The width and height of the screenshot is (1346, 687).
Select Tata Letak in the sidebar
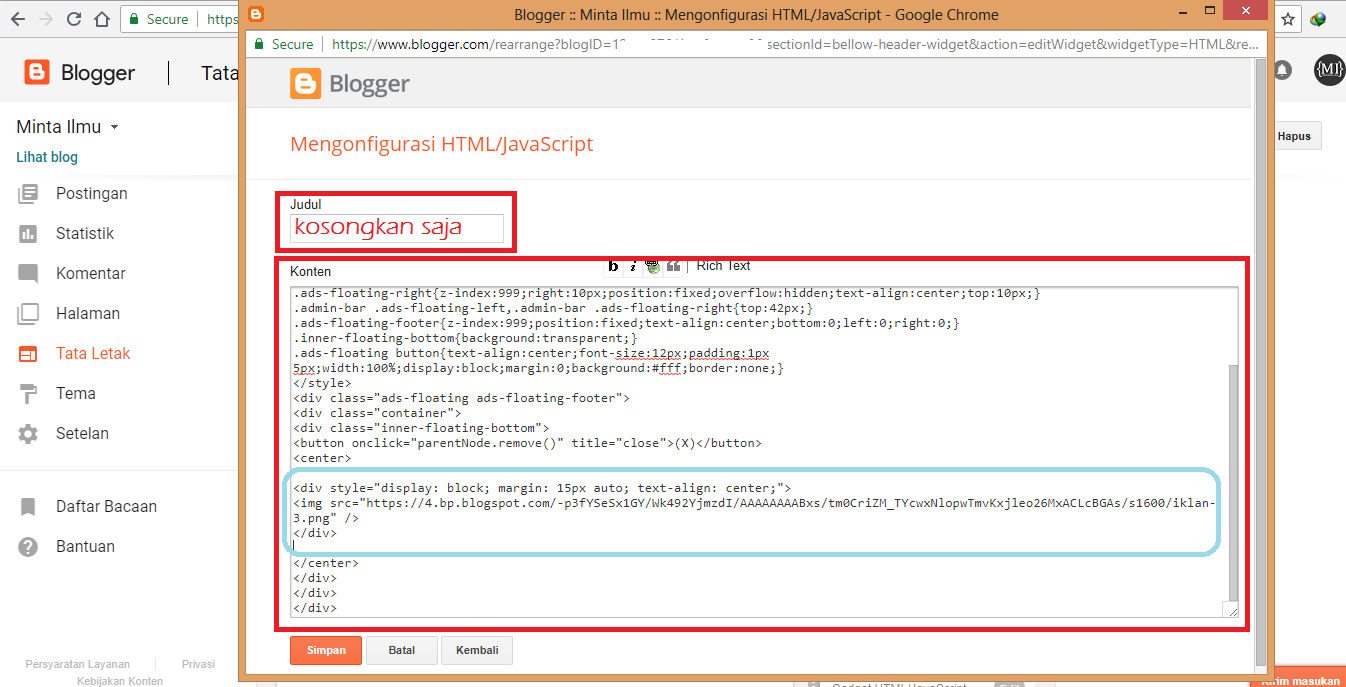tap(93, 353)
